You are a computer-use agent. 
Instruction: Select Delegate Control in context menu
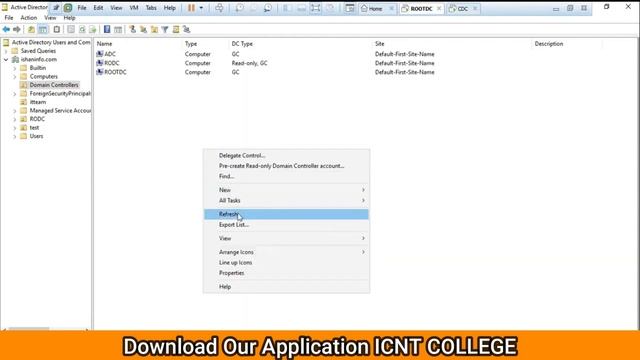tap(286, 156)
